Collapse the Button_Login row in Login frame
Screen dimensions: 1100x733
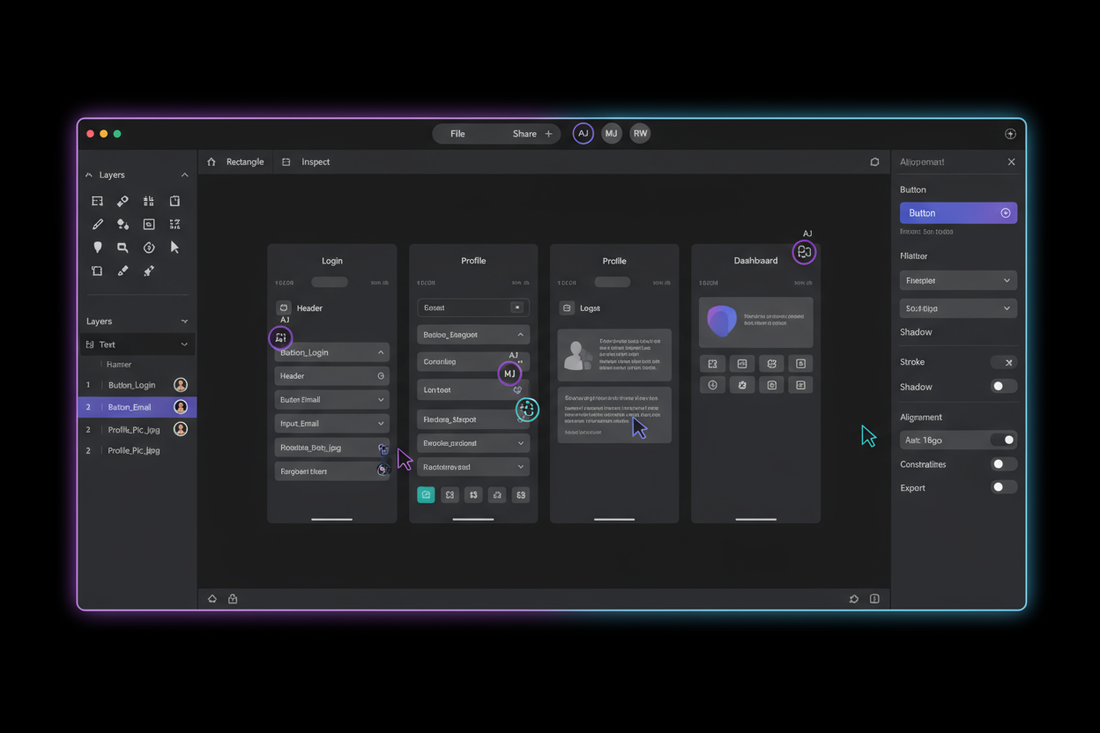coord(380,353)
